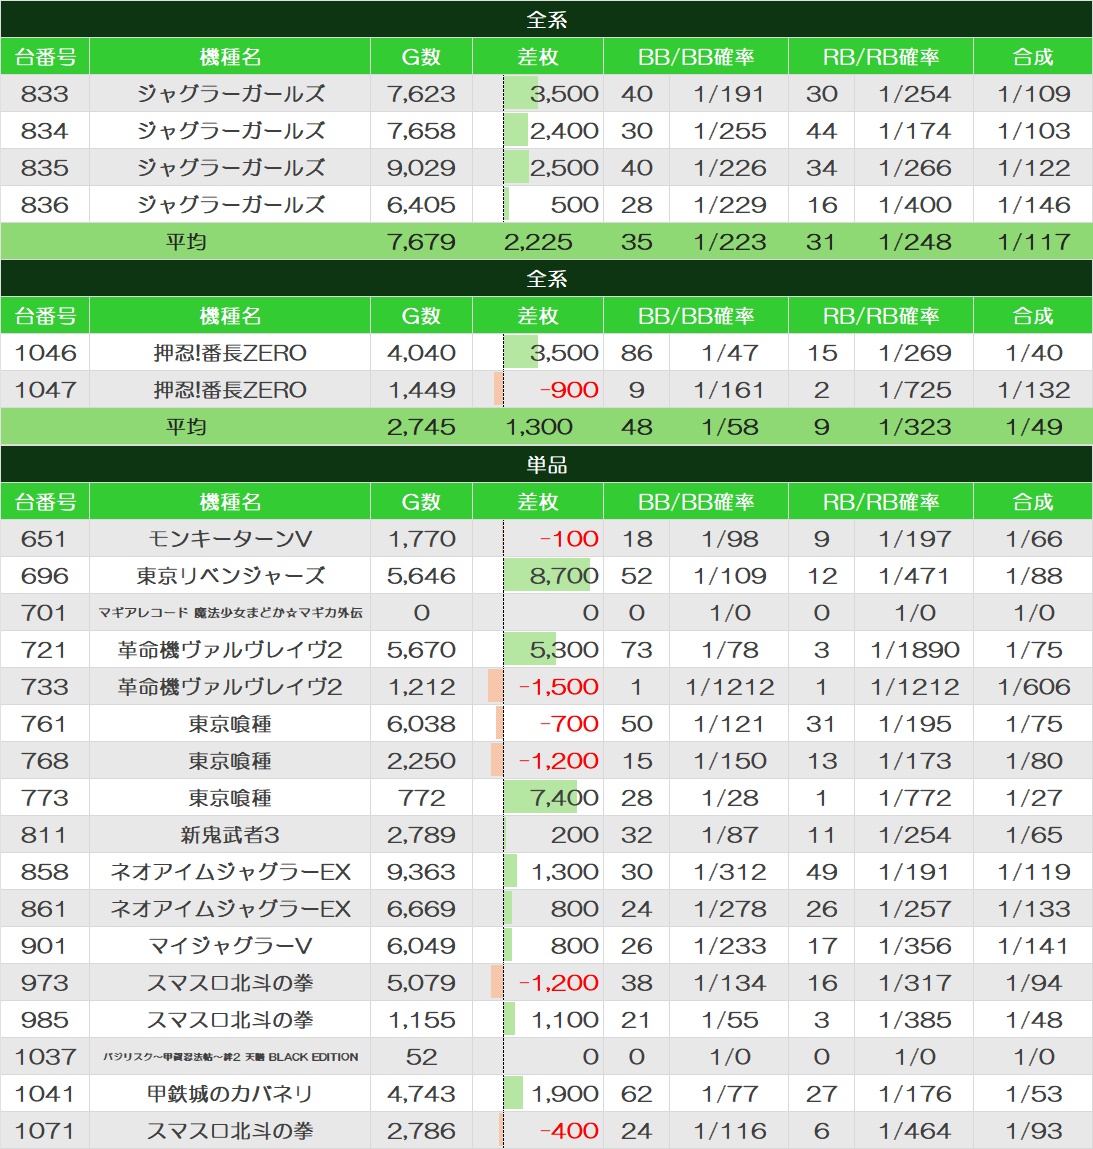Click the 6,669 games cell

tap(421, 909)
